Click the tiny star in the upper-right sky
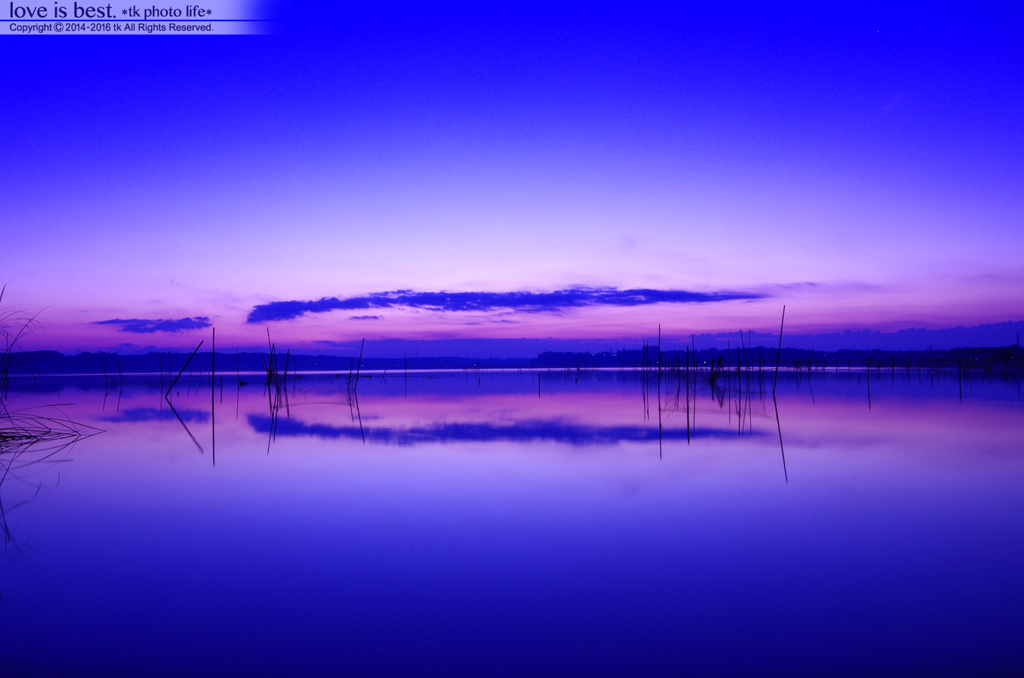 [x=878, y=31]
